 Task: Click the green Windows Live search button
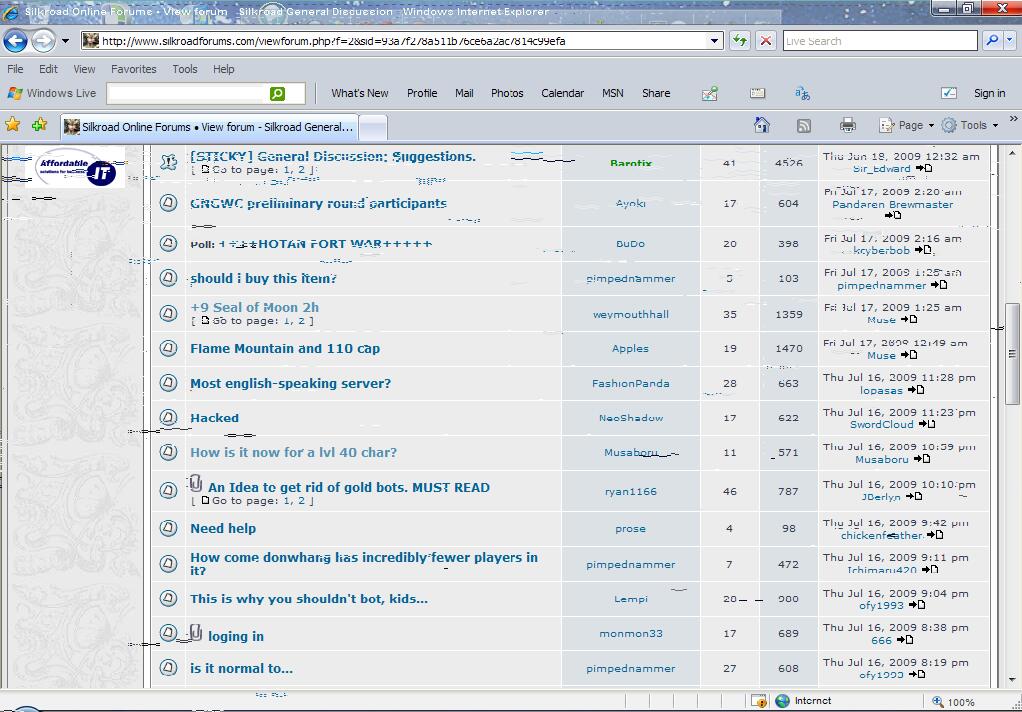pyautogui.click(x=277, y=93)
